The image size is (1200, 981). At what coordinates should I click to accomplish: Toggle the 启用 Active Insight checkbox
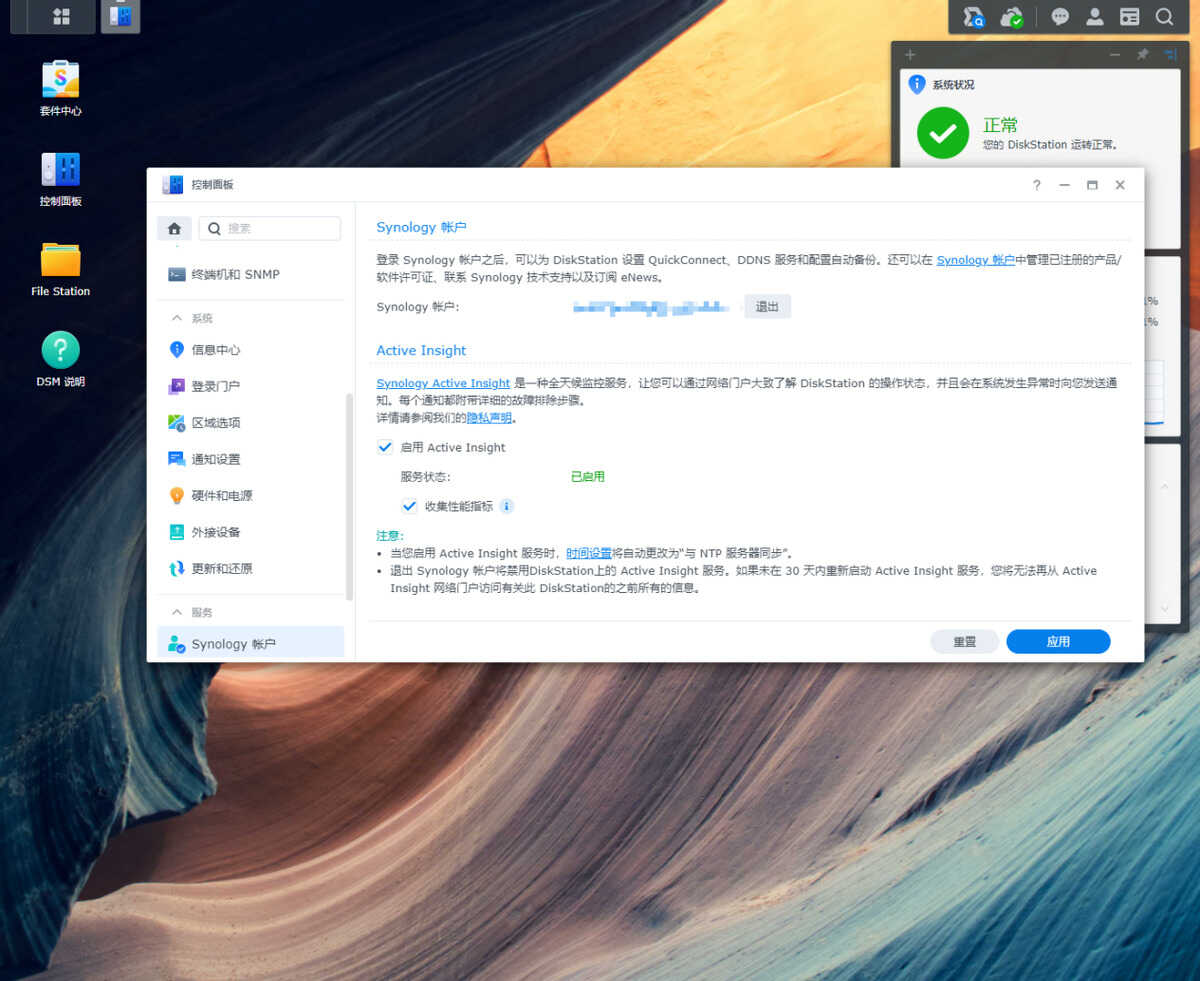click(385, 447)
